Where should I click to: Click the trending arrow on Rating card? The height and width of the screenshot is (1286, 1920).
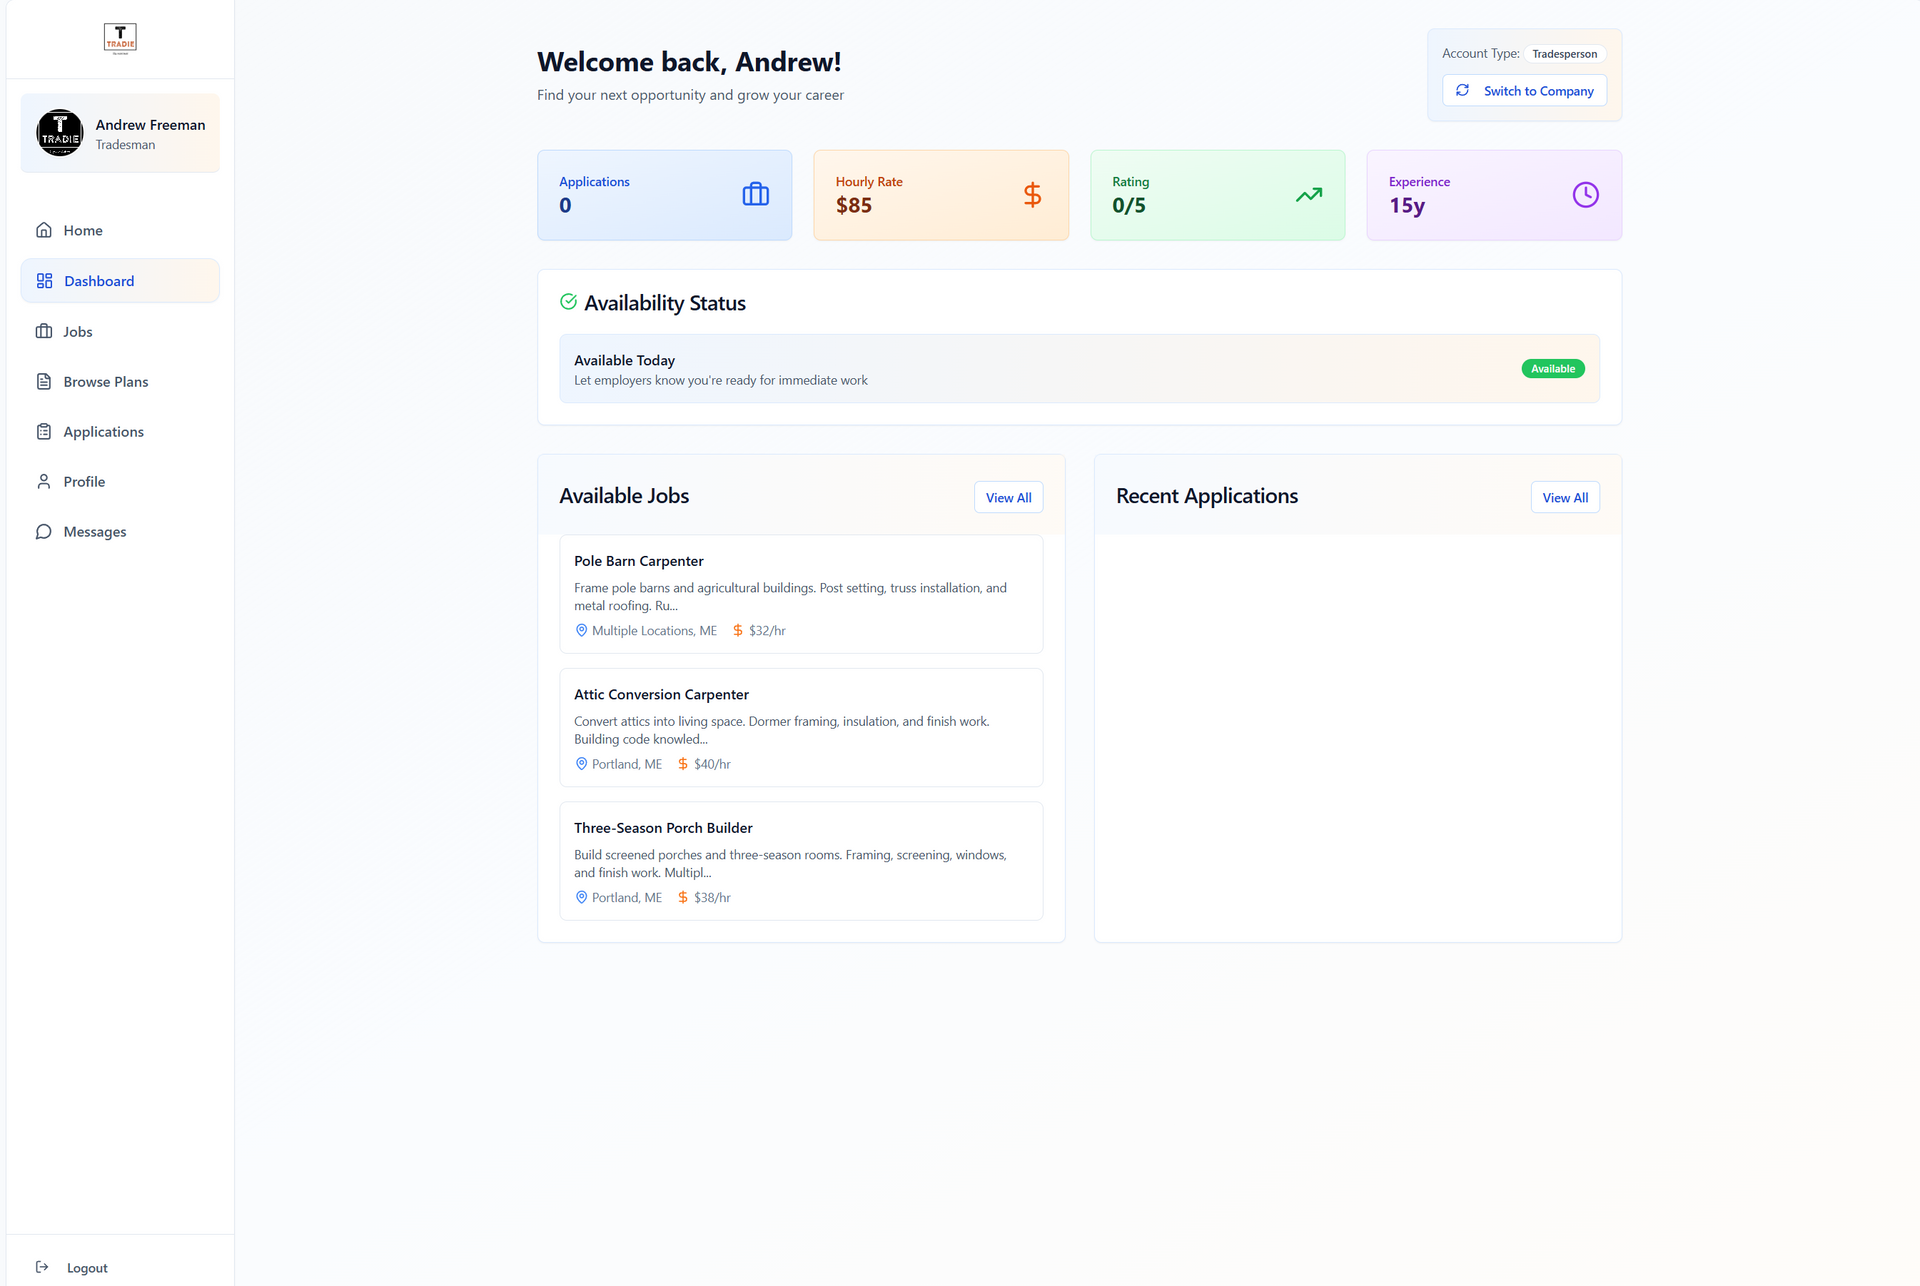1308,194
